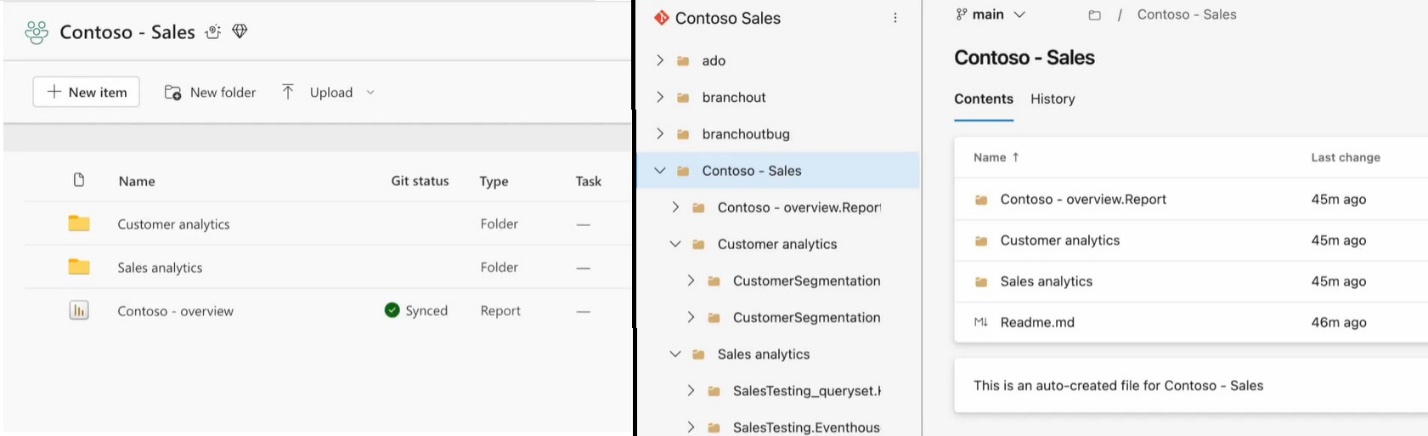The width and height of the screenshot is (1428, 436).
Task: Click the upload arrow icon
Action: point(288,92)
